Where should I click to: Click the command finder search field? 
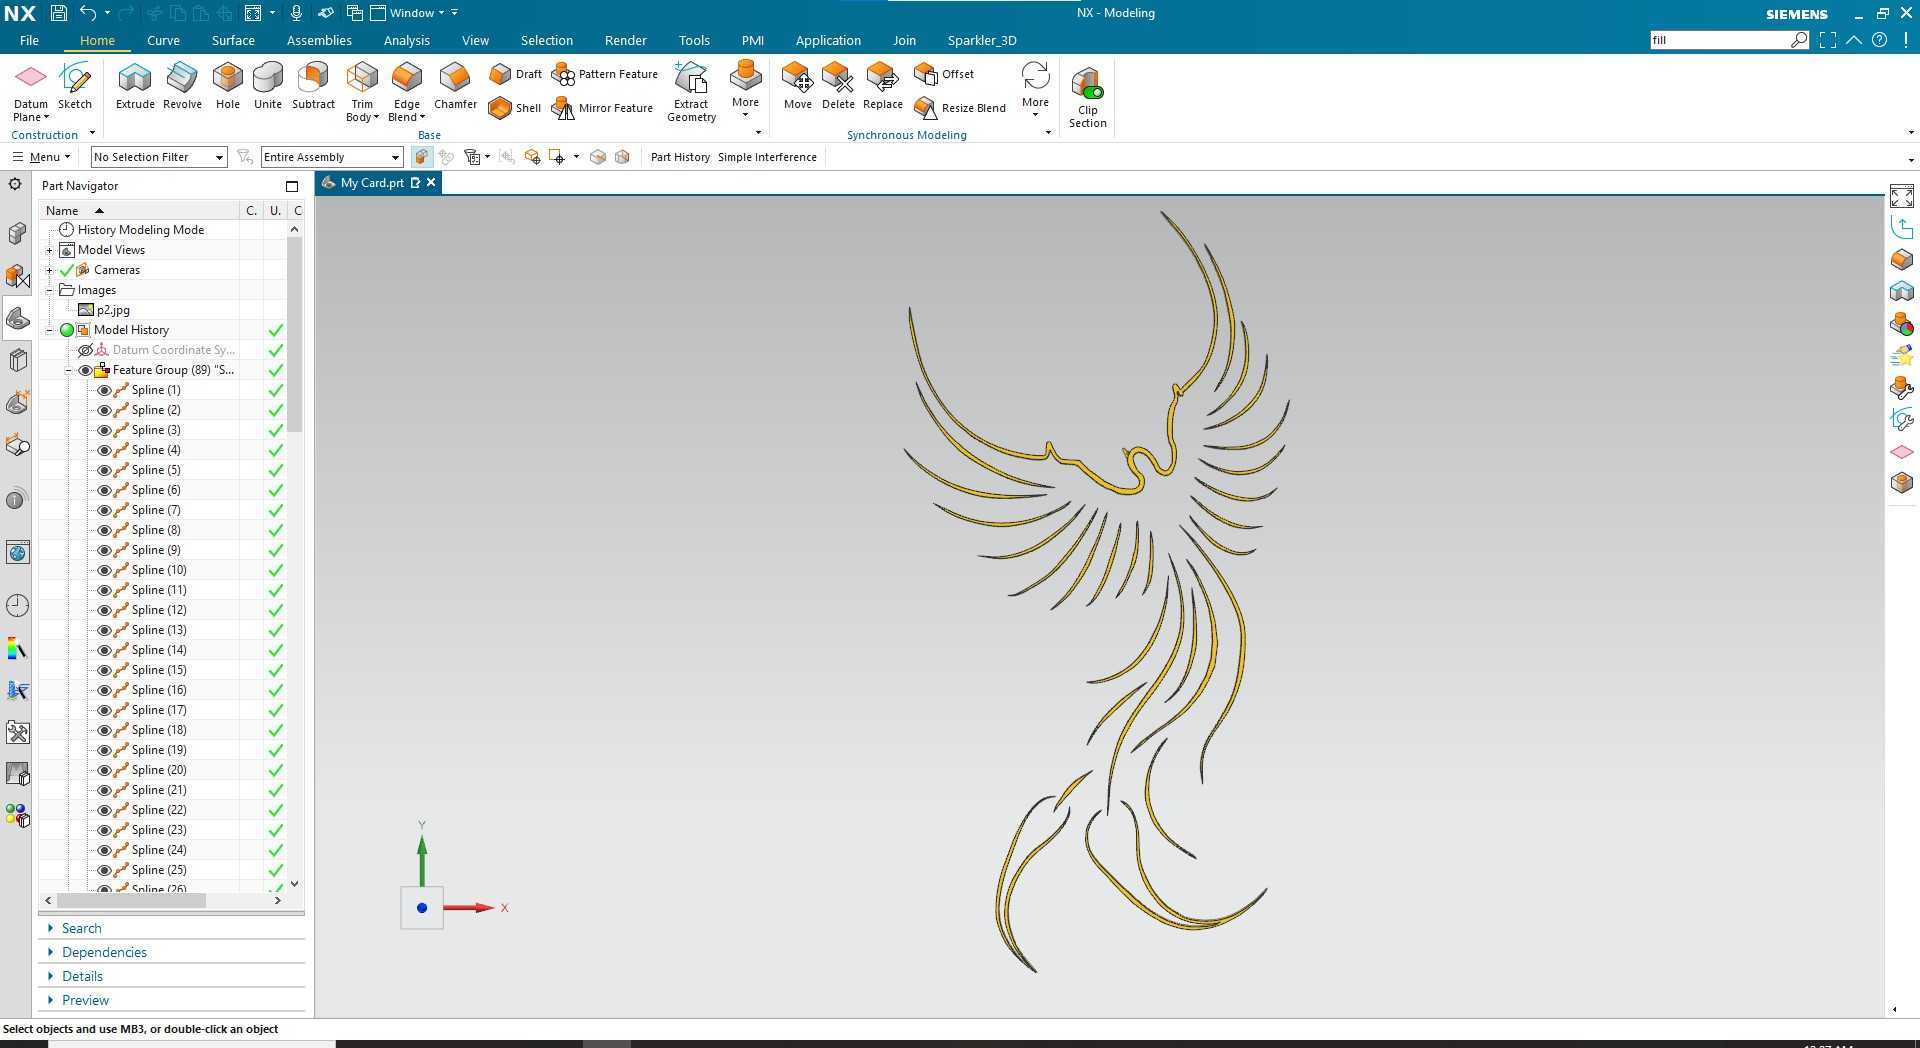(1720, 40)
